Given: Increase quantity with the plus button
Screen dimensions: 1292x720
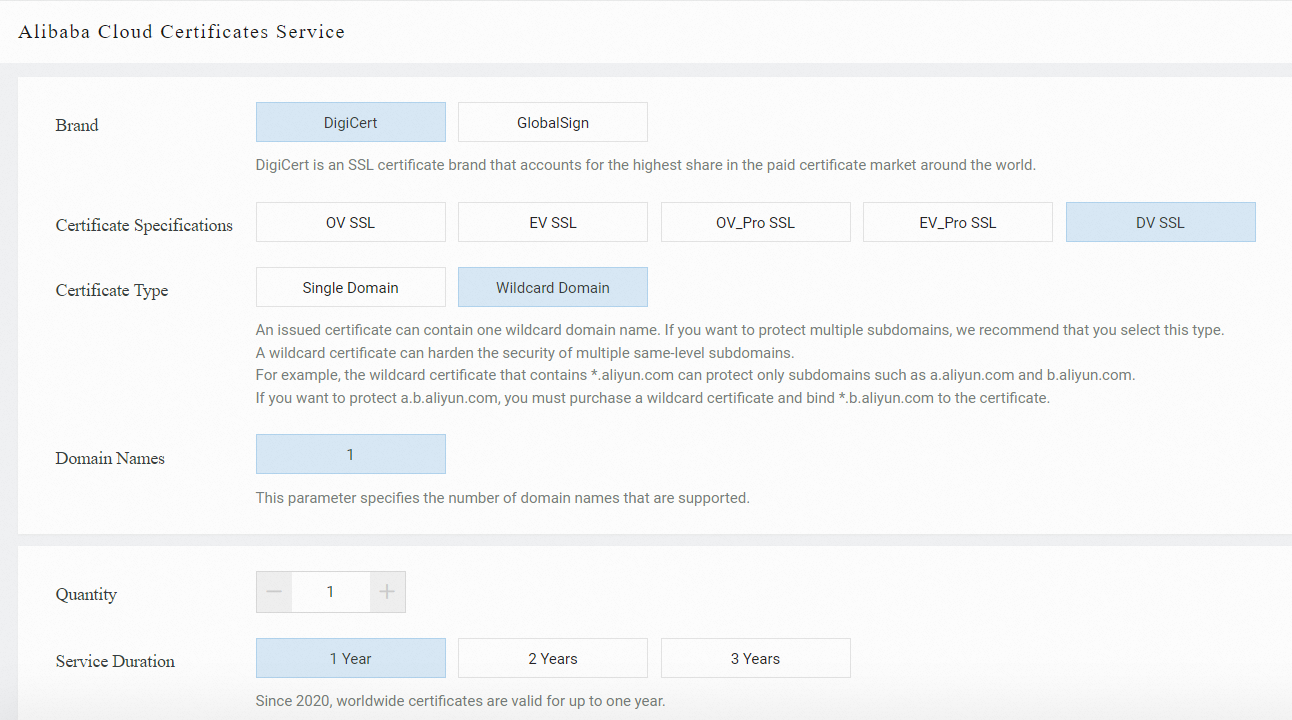Looking at the screenshot, I should (x=387, y=592).
